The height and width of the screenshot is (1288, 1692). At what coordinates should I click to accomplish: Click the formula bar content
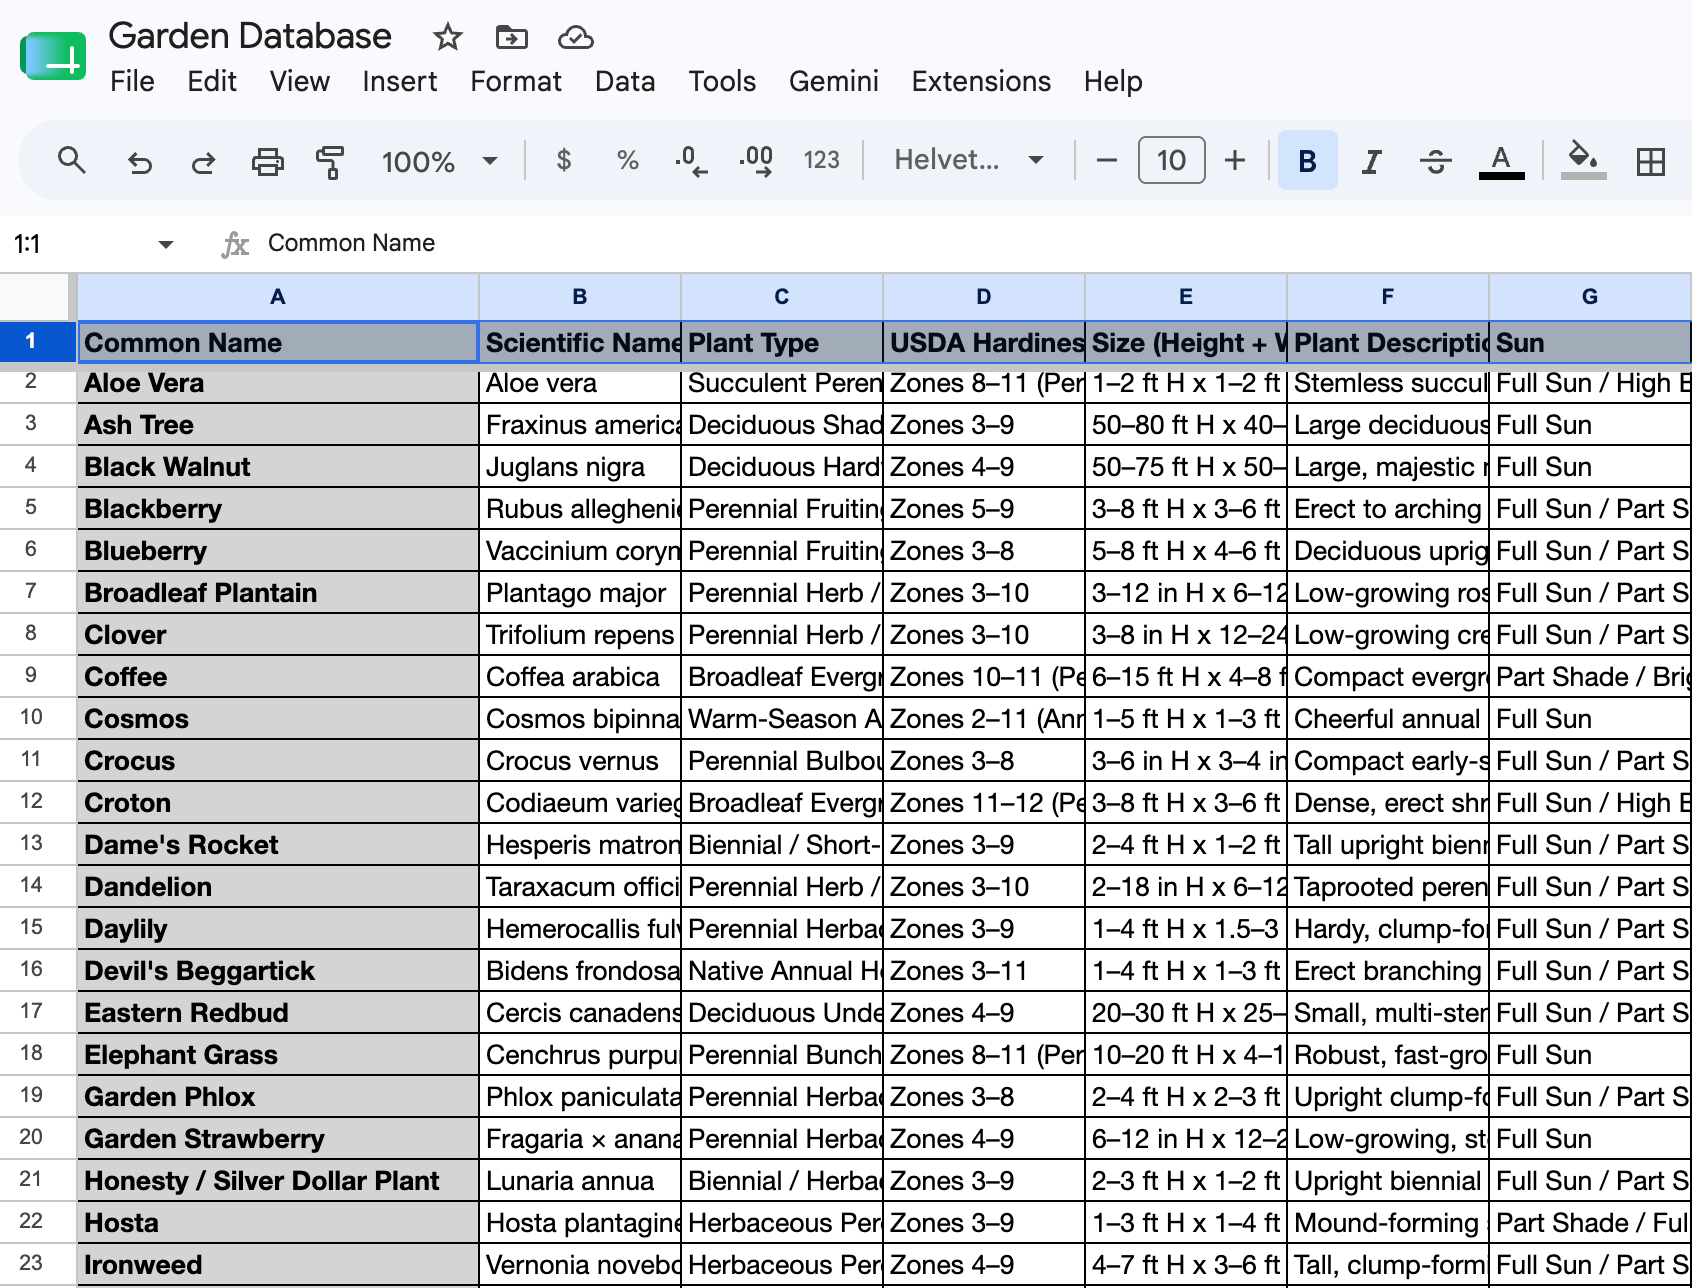351,243
